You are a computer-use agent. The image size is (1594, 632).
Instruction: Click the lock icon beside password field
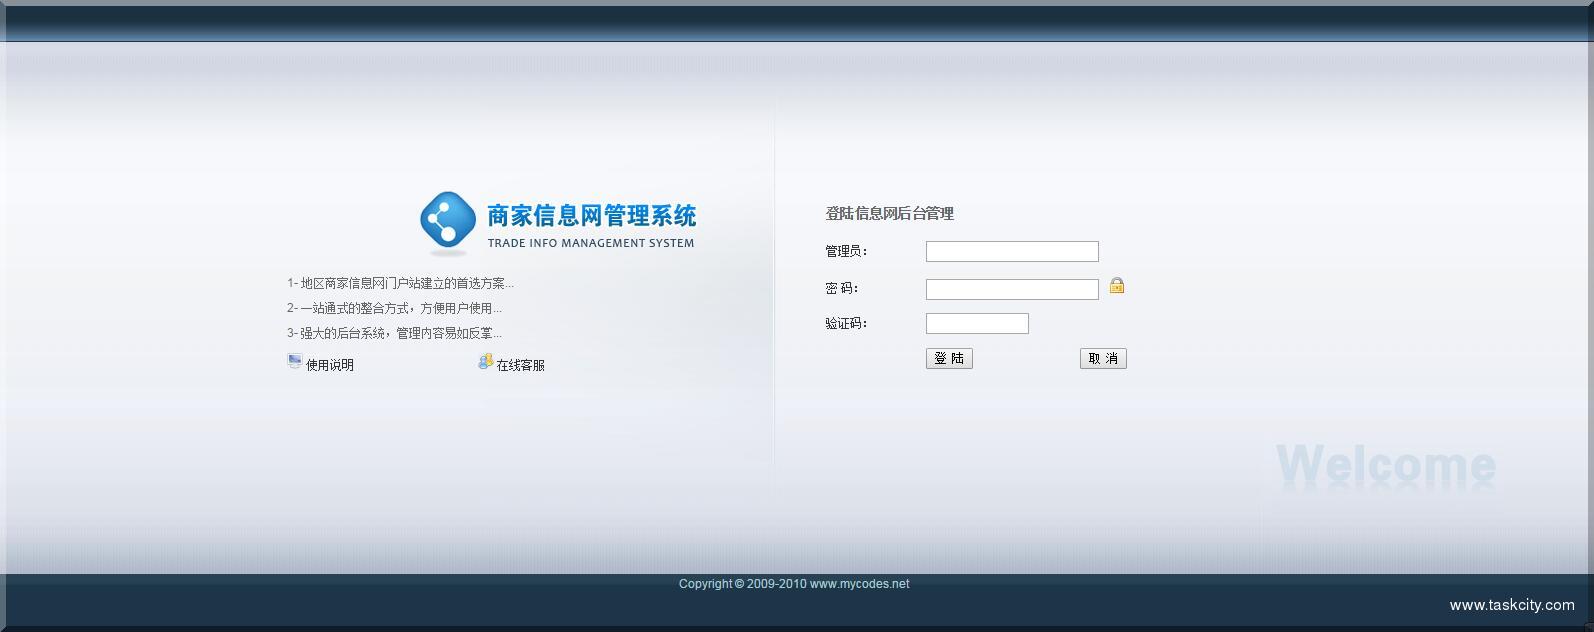pyautogui.click(x=1117, y=286)
